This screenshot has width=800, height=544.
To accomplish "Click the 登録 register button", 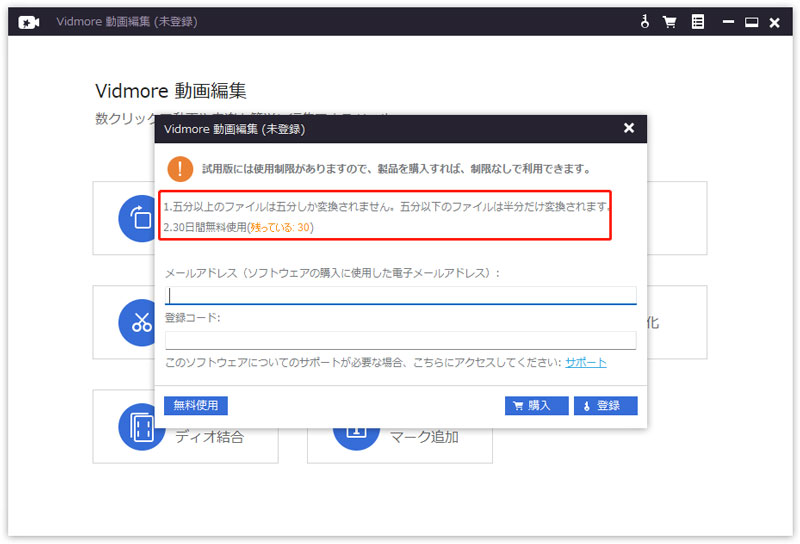I will click(606, 406).
